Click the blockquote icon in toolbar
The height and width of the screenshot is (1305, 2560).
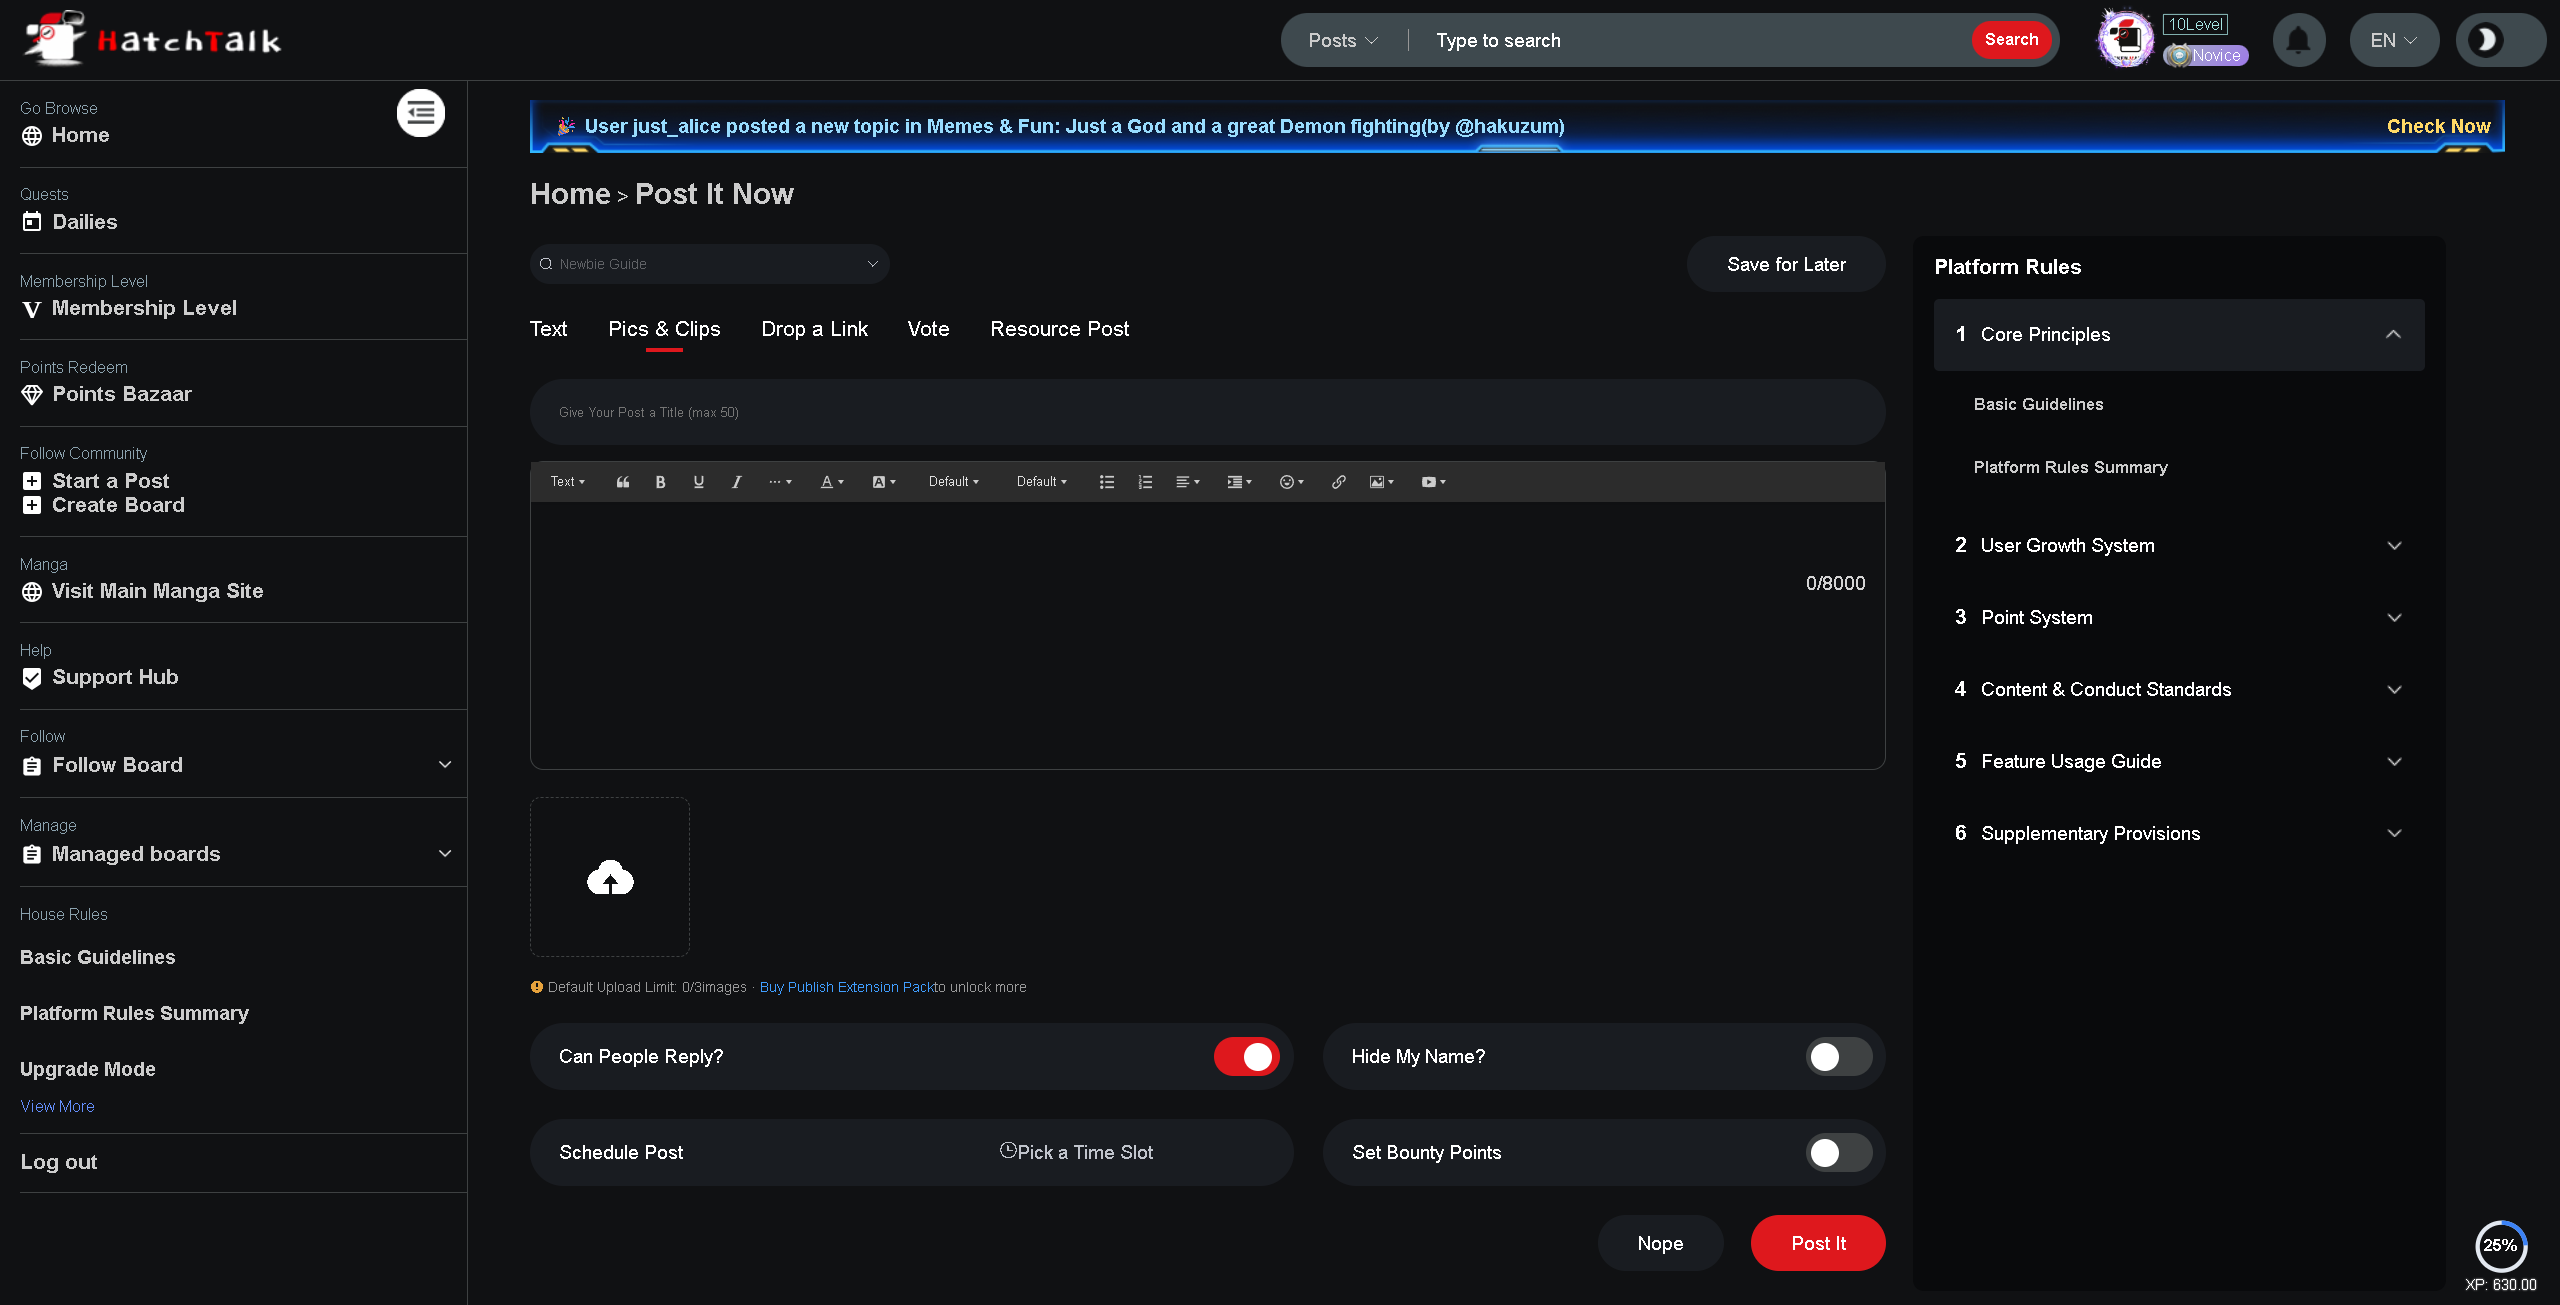click(622, 482)
